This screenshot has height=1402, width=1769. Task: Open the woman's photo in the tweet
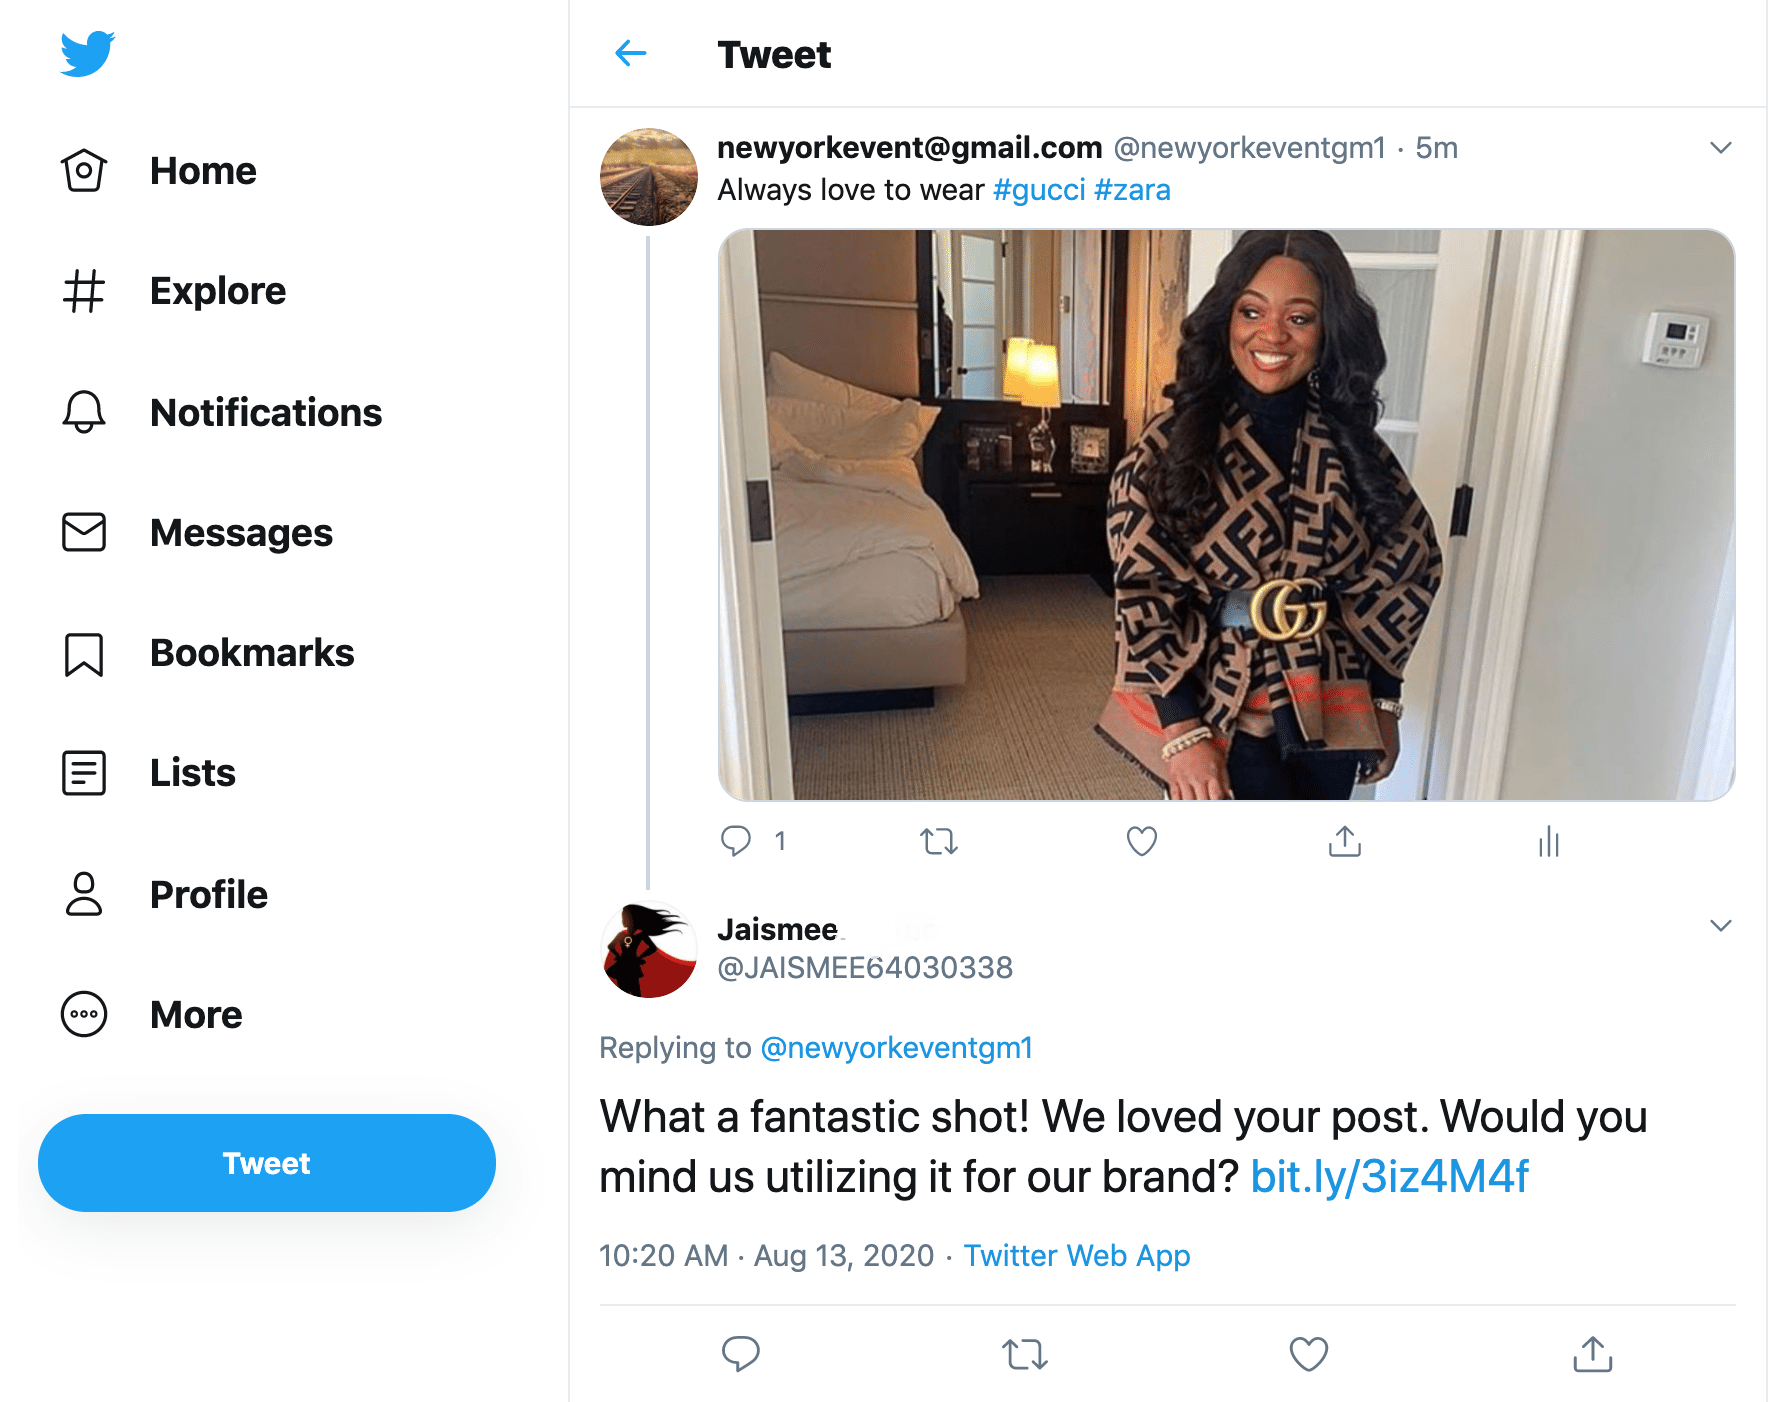click(x=1226, y=515)
